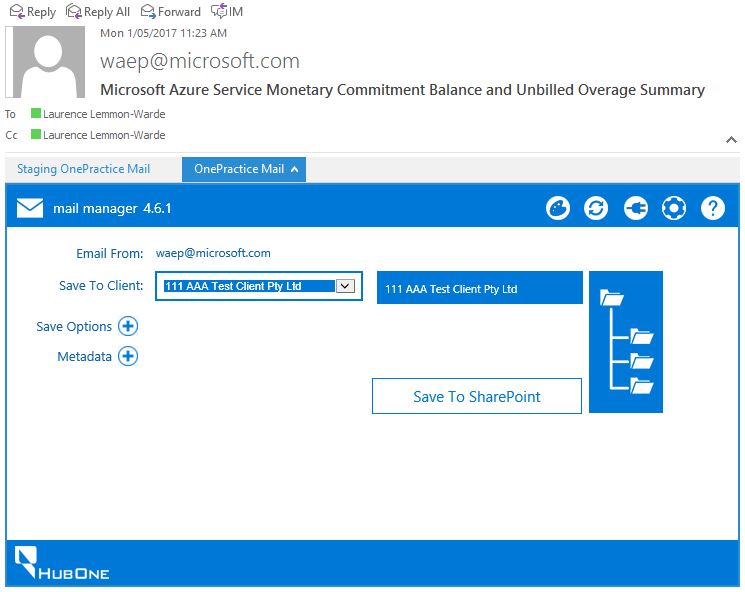Click the refresh sync icon
The height and width of the screenshot is (592, 745).
coord(596,208)
